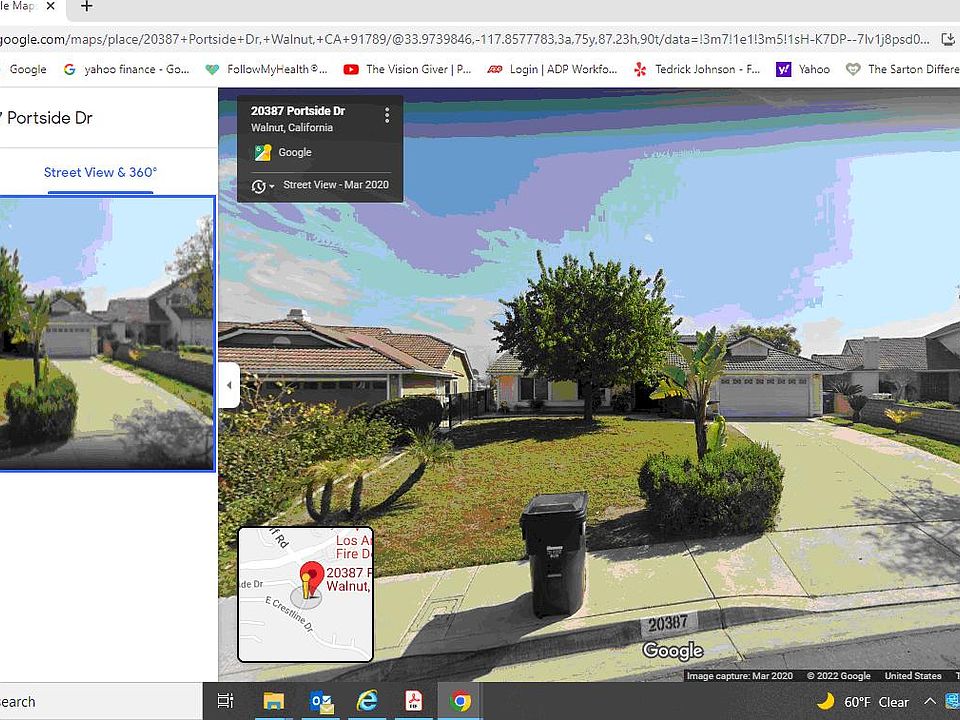This screenshot has height=720, width=960.
Task: Open the mini map with location pin
Action: [x=305, y=594]
